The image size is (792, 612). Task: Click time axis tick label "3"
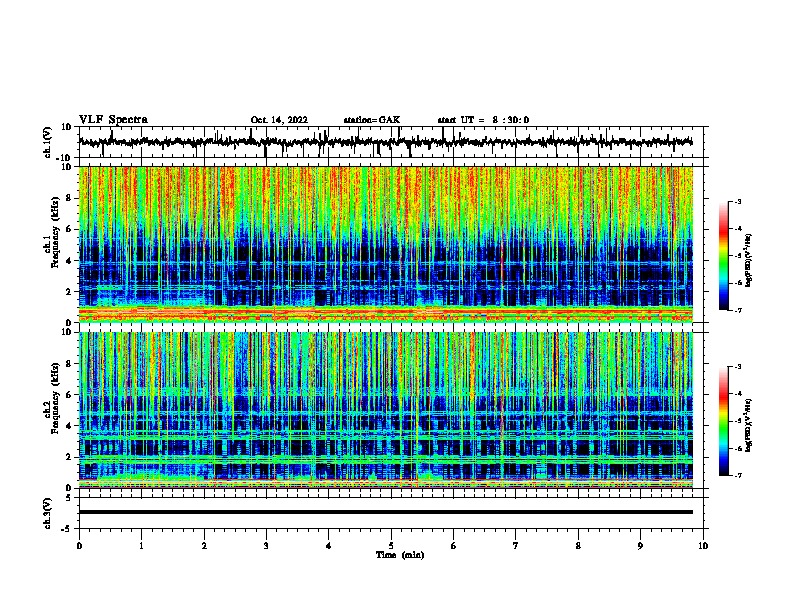coord(266,546)
